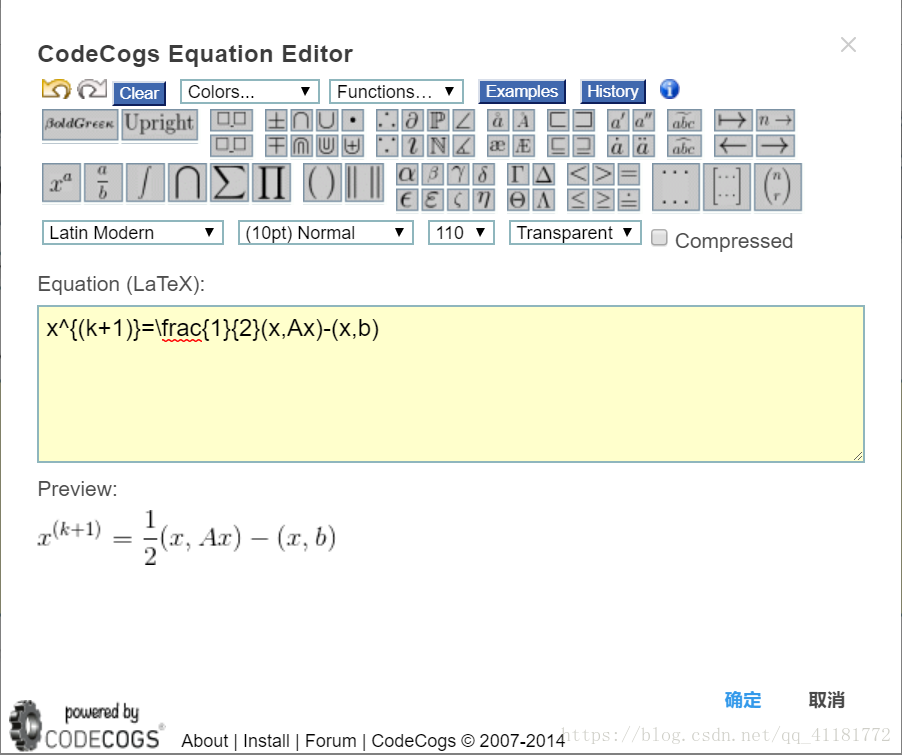The image size is (902, 755).
Task: Insert ae ligature character
Action: (x=498, y=146)
